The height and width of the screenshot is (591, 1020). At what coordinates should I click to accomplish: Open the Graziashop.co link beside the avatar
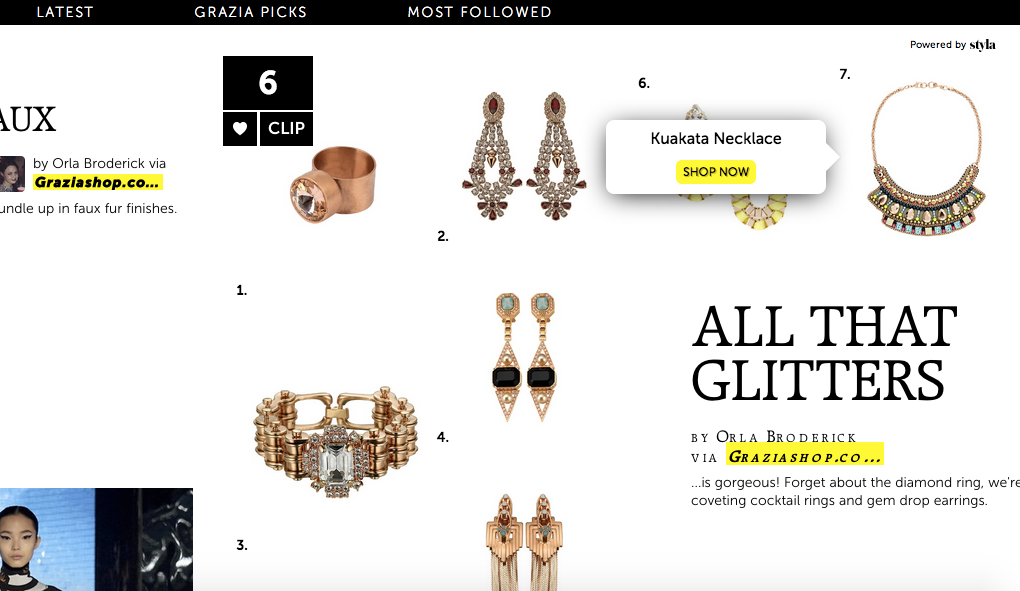tap(97, 182)
